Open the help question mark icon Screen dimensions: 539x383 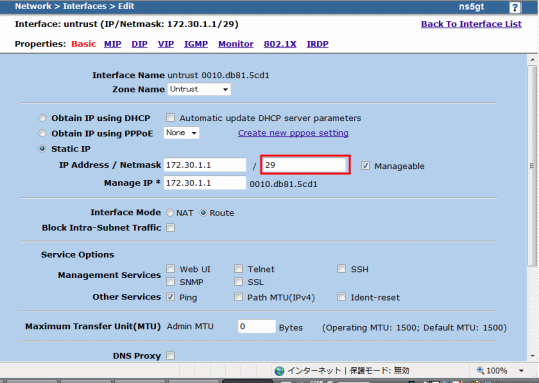click(515, 7)
